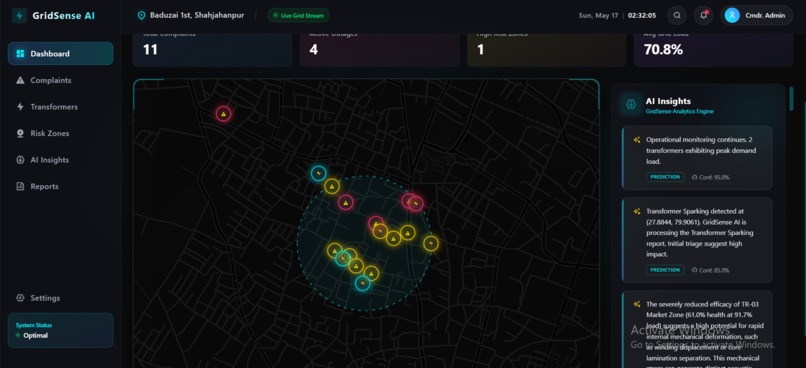Open the Transformers section
806x368 pixels.
click(61, 107)
